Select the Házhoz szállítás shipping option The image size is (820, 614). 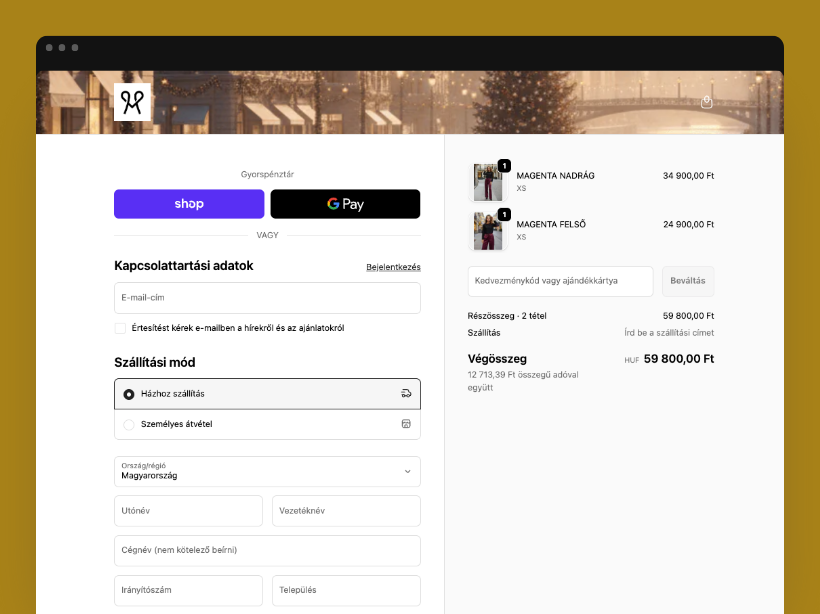(128, 393)
